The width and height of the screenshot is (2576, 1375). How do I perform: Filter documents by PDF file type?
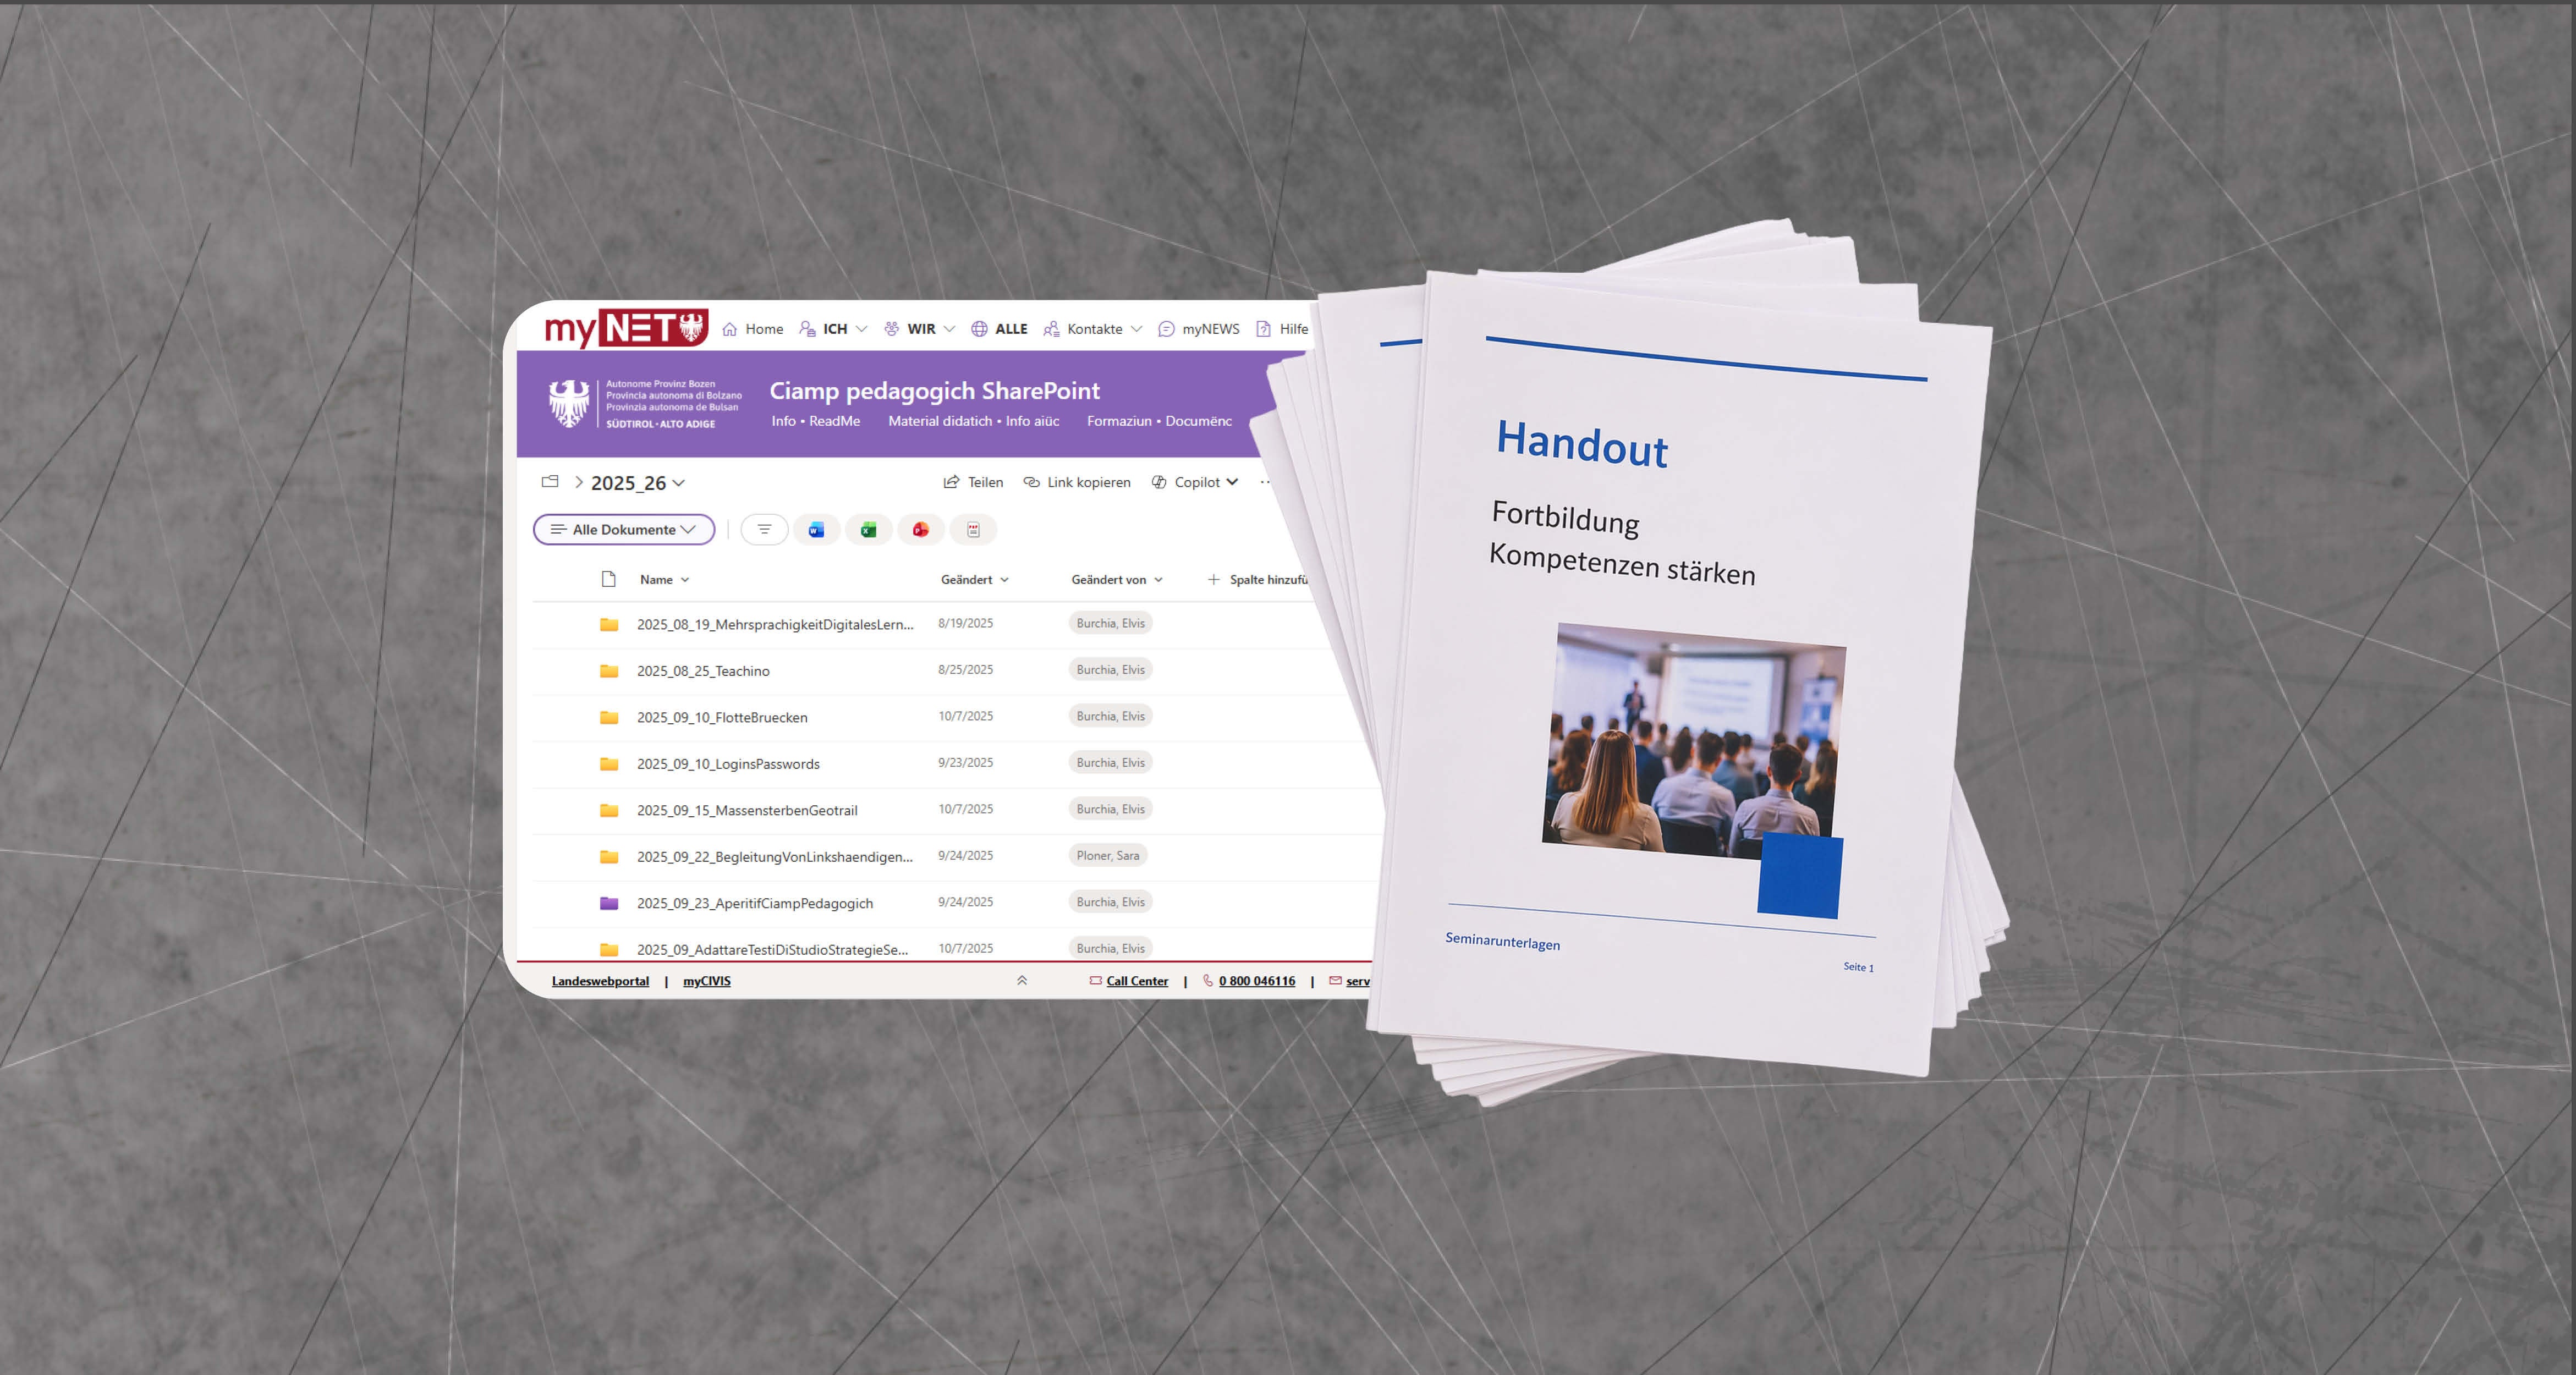tap(973, 530)
